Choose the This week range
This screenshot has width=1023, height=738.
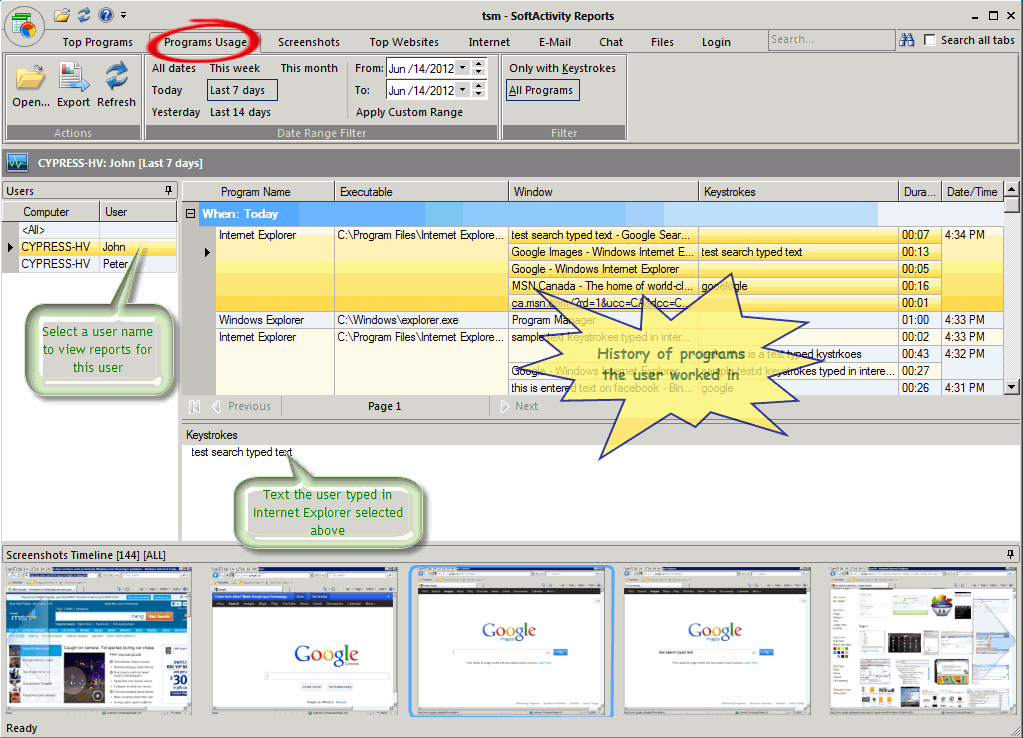point(234,68)
